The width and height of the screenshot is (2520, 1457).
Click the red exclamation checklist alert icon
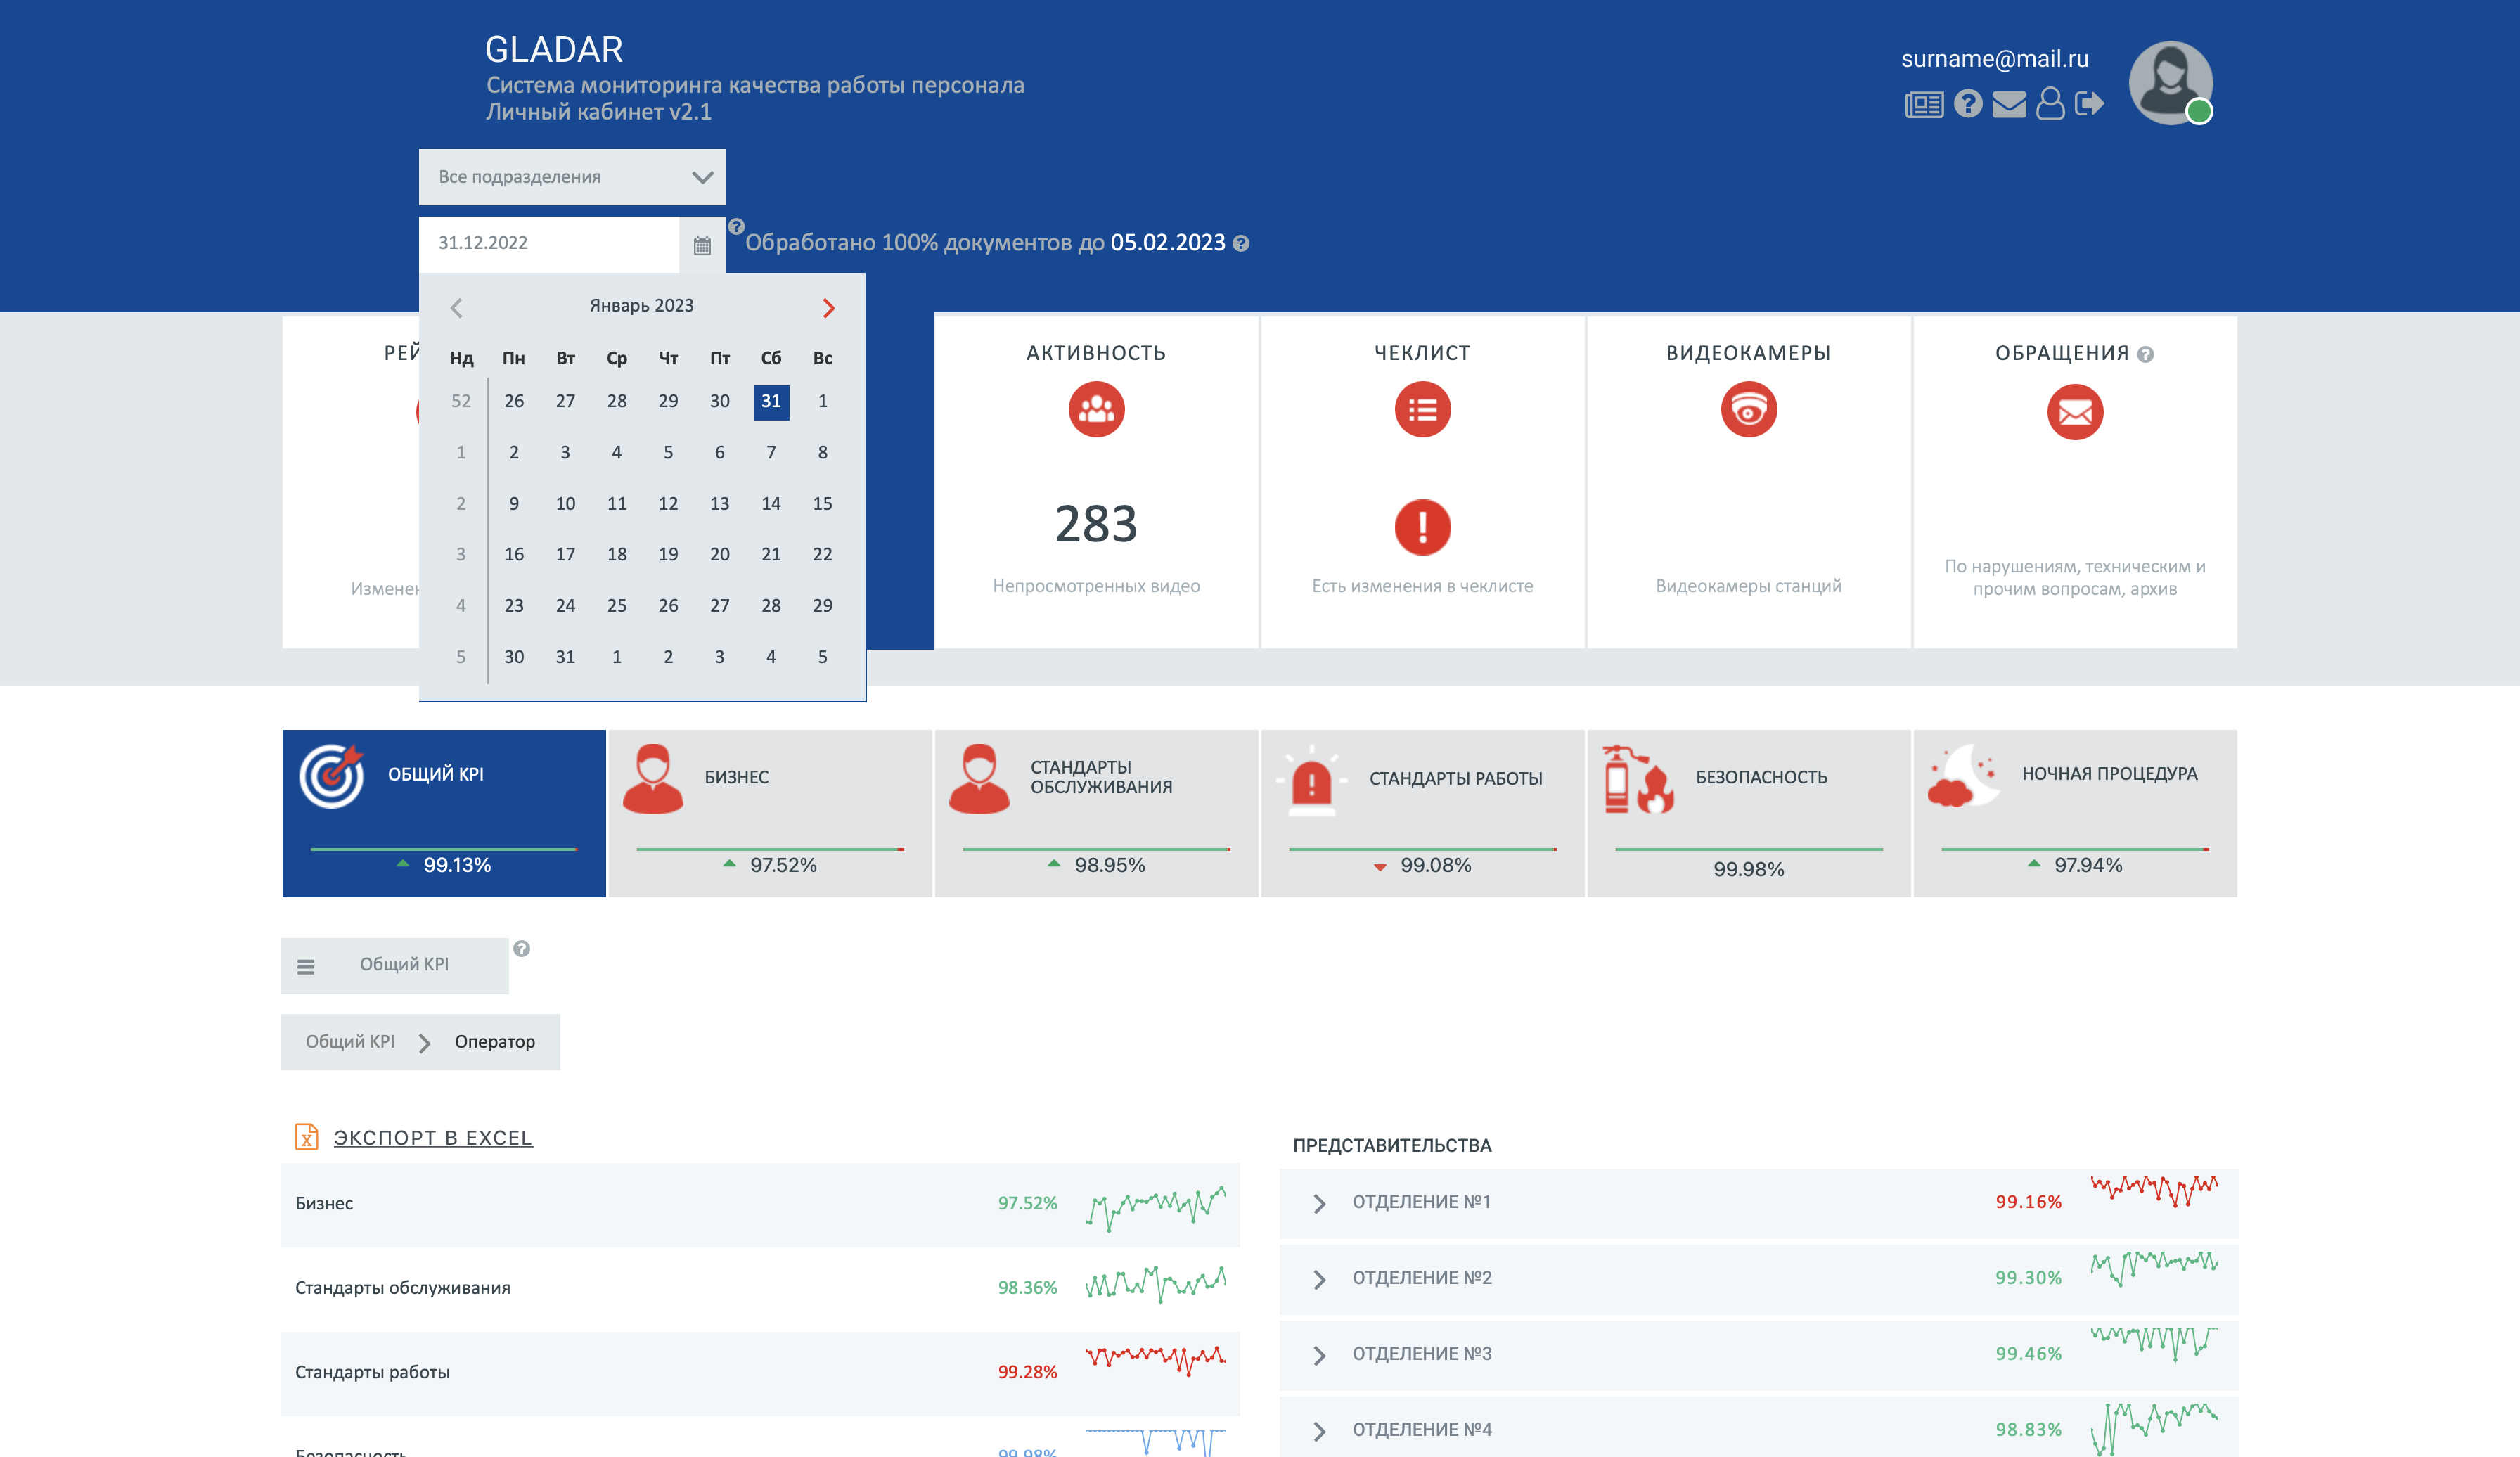click(1422, 527)
